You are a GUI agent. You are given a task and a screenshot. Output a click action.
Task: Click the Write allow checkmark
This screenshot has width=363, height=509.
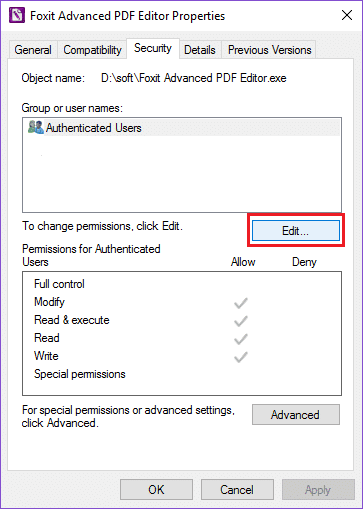click(241, 357)
